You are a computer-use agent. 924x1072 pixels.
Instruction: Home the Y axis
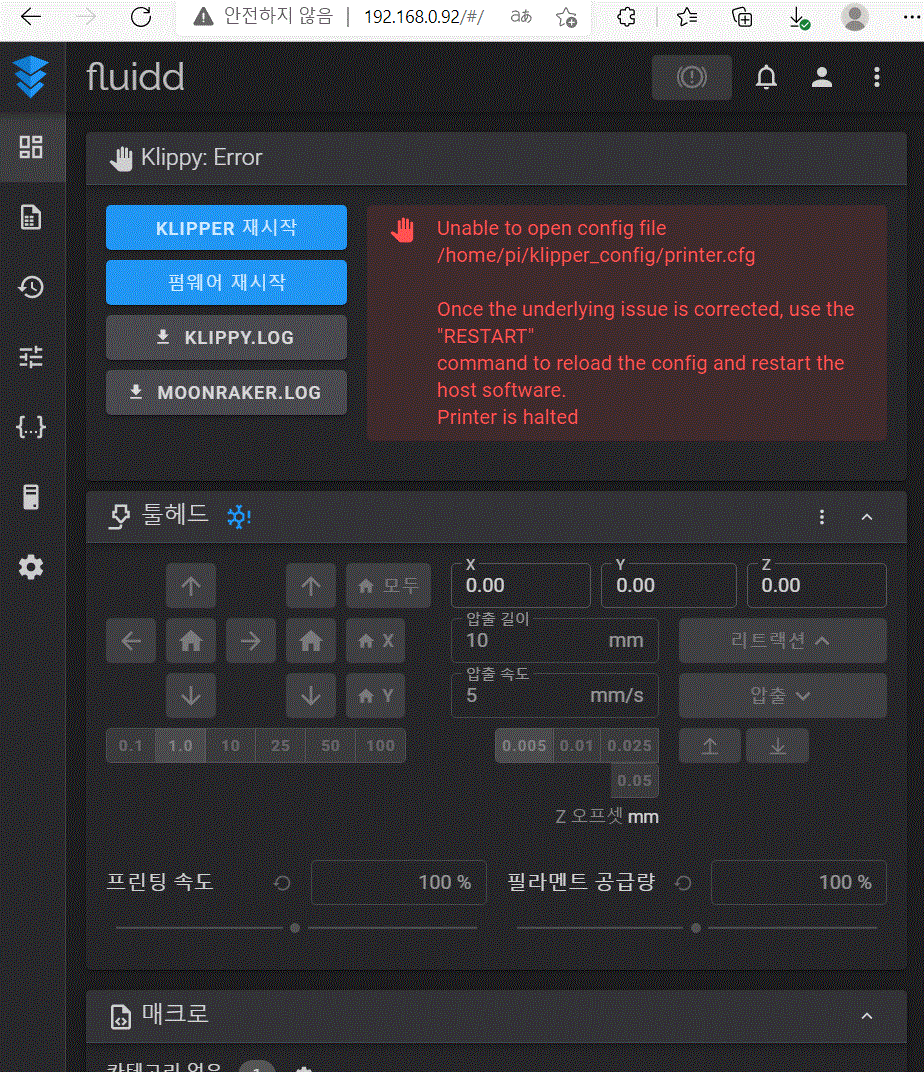click(x=375, y=696)
